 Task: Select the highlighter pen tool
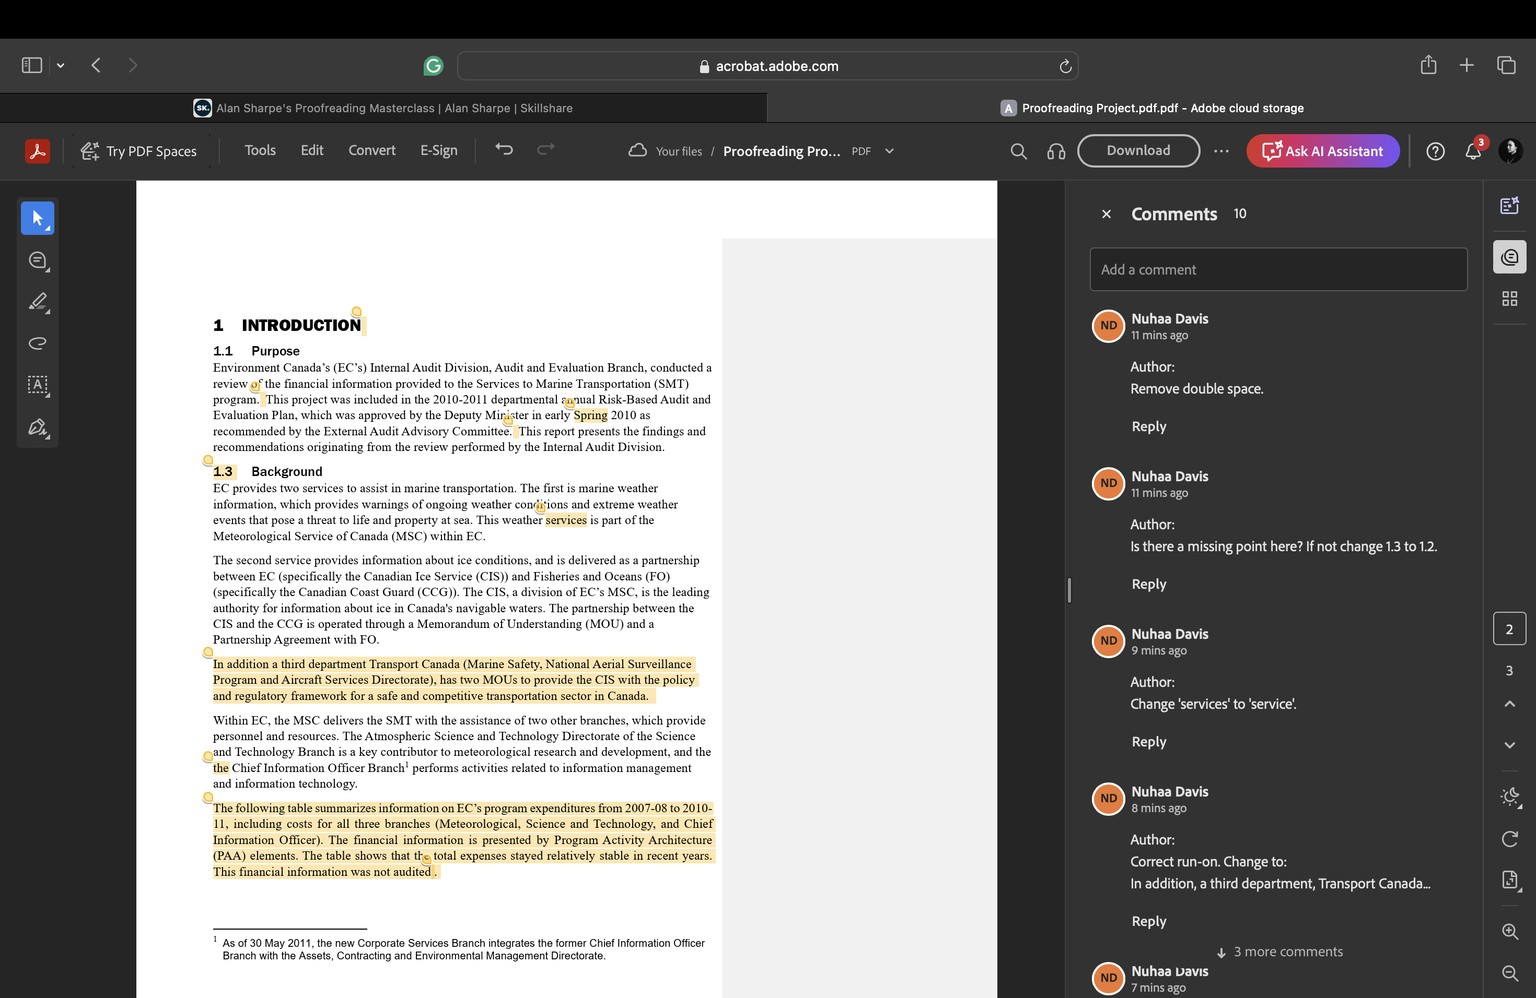[38, 302]
